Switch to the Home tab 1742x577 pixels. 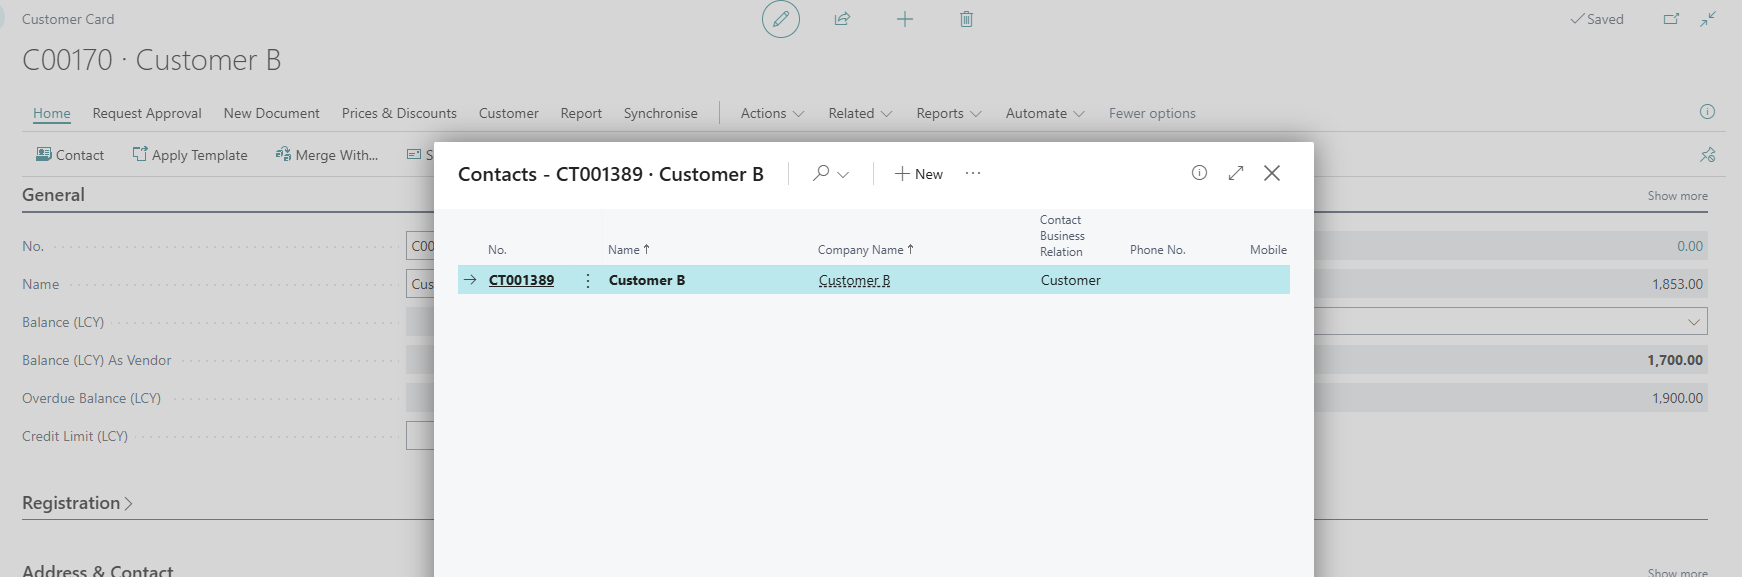click(52, 114)
